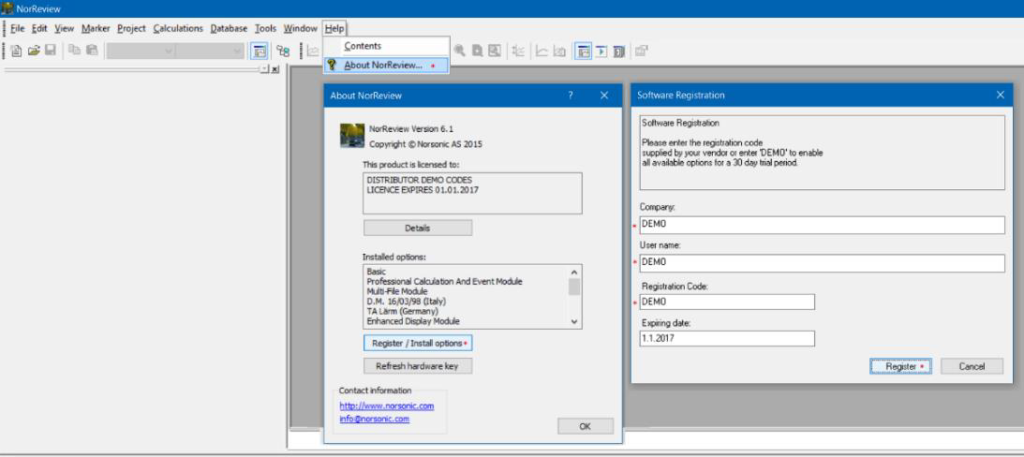
Task: Open the File menu
Action: coord(18,29)
